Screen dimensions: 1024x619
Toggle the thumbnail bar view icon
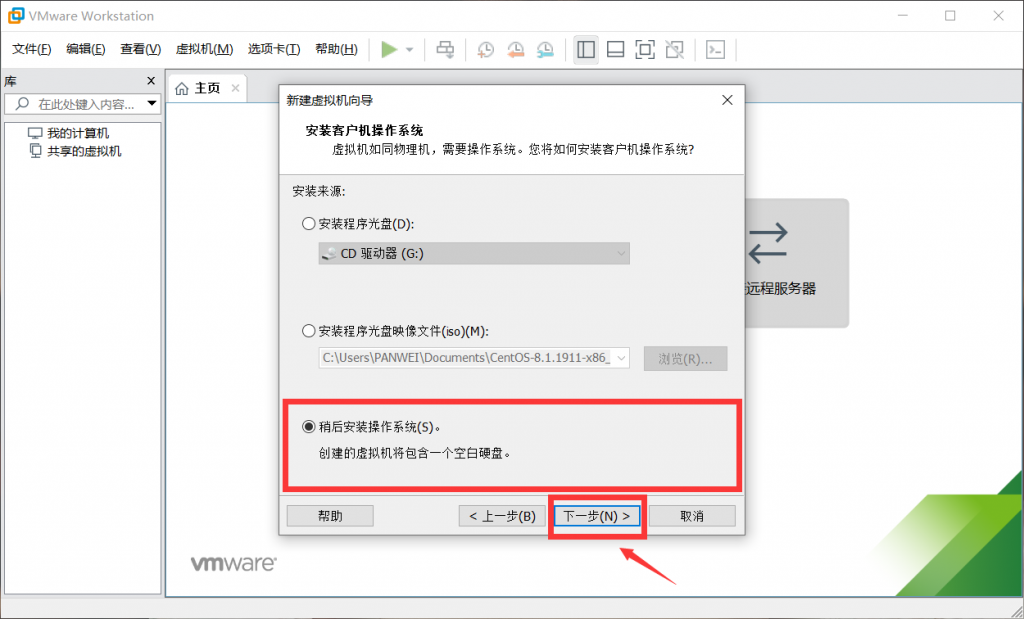click(615, 50)
